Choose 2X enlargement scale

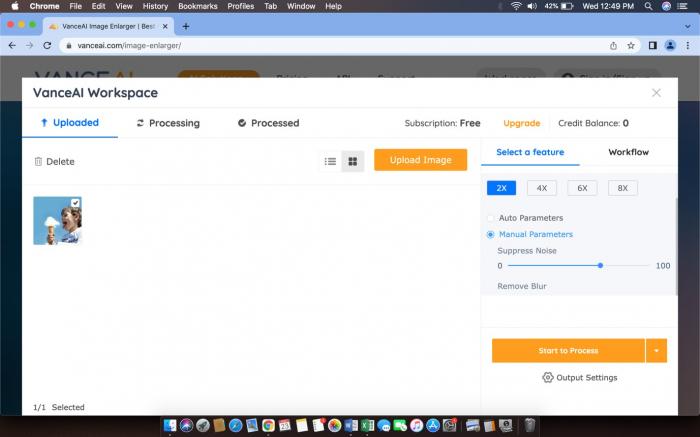(x=501, y=188)
